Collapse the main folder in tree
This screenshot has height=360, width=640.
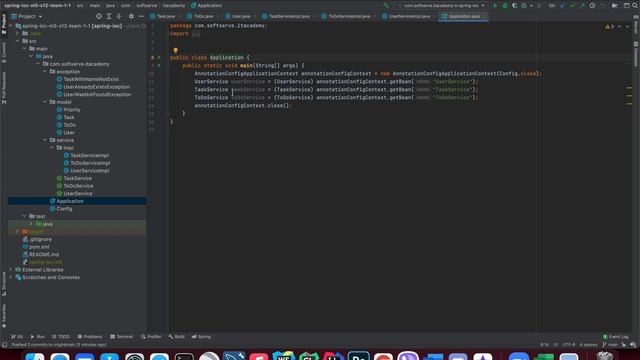coord(24,49)
